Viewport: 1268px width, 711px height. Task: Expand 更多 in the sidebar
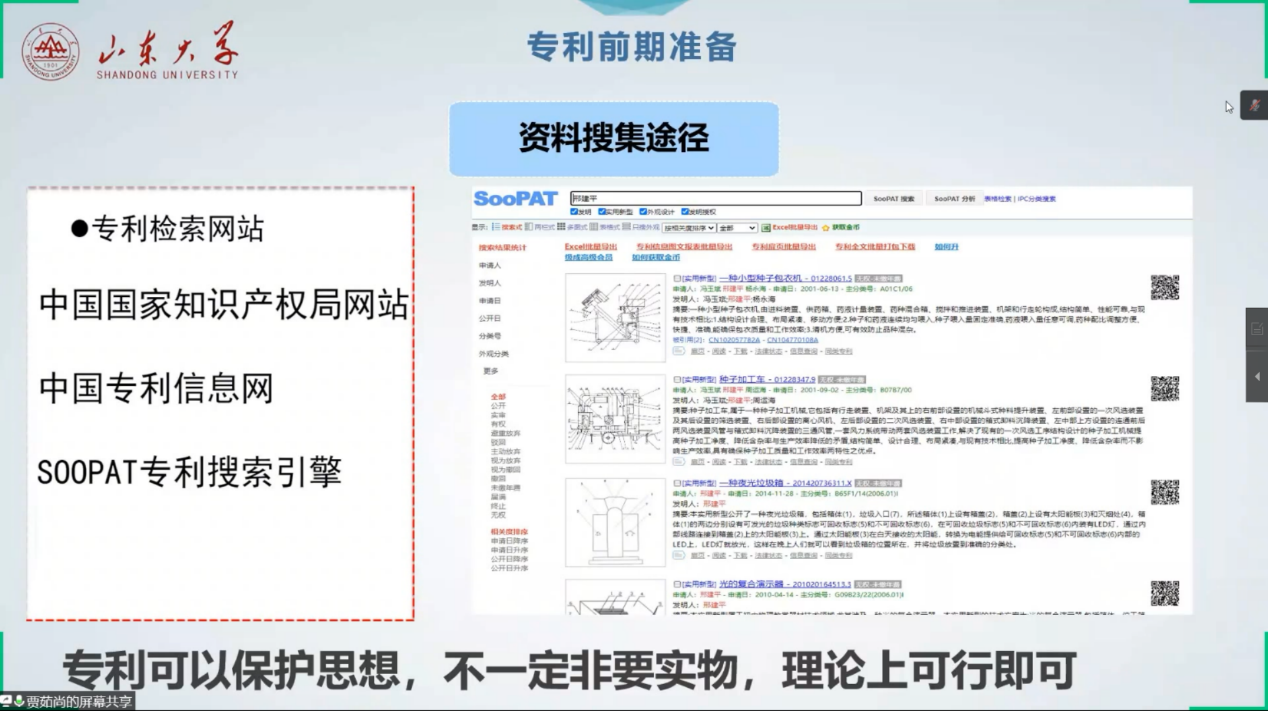[x=490, y=371]
